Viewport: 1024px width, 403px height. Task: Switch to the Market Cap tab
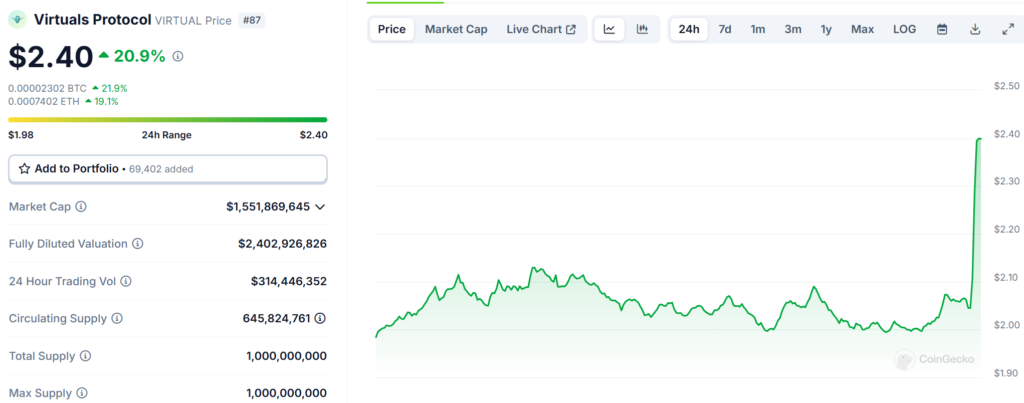(x=456, y=29)
